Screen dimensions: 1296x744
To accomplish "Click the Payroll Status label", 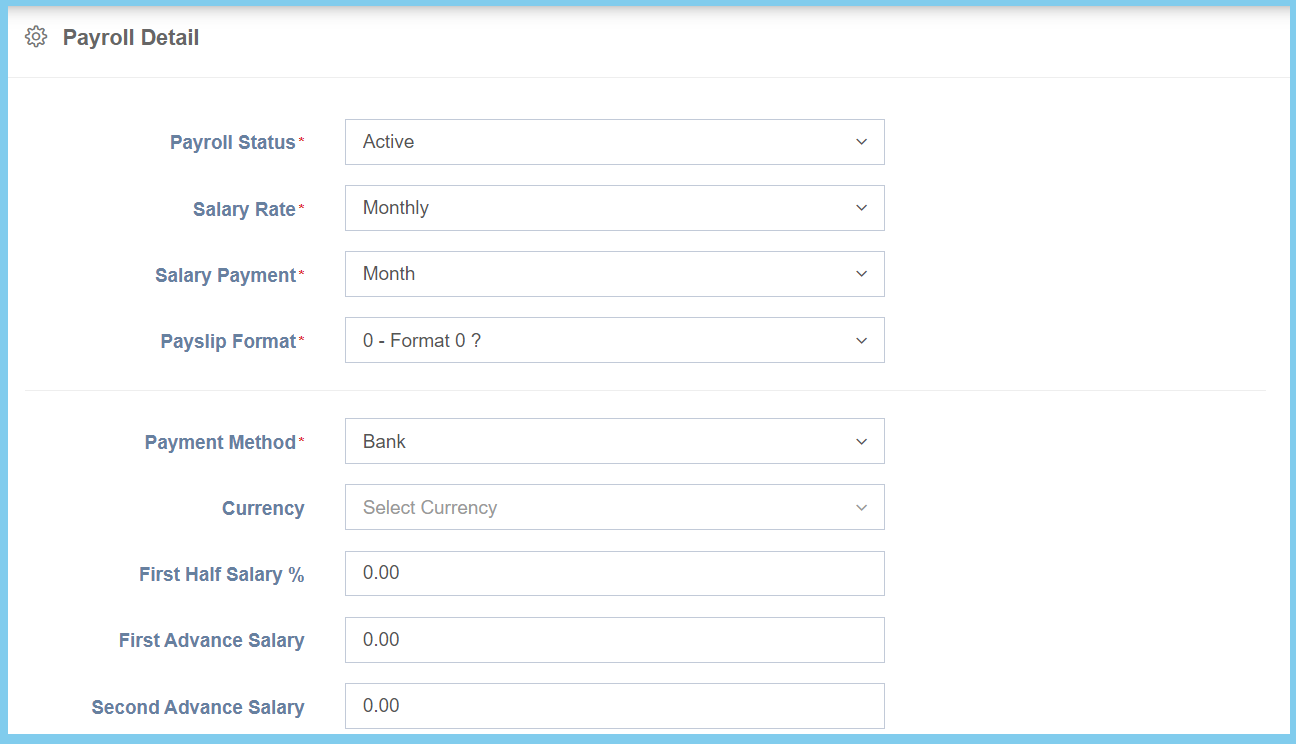I will [x=232, y=143].
